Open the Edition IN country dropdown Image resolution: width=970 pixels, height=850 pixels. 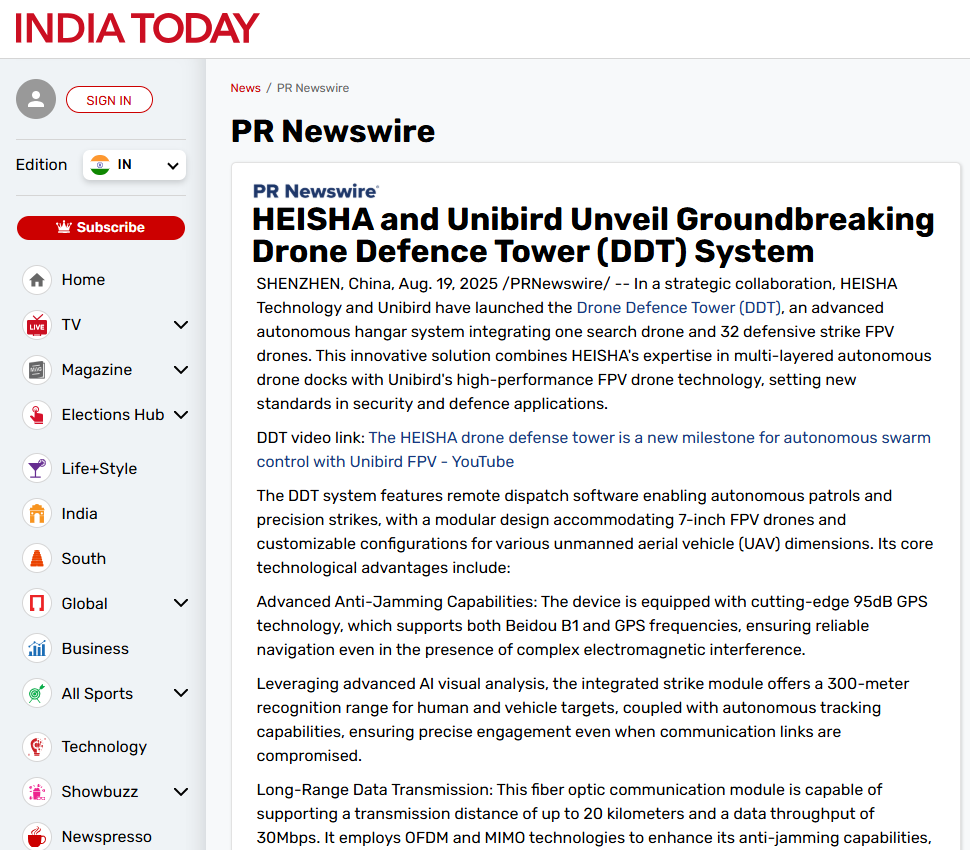click(x=134, y=165)
